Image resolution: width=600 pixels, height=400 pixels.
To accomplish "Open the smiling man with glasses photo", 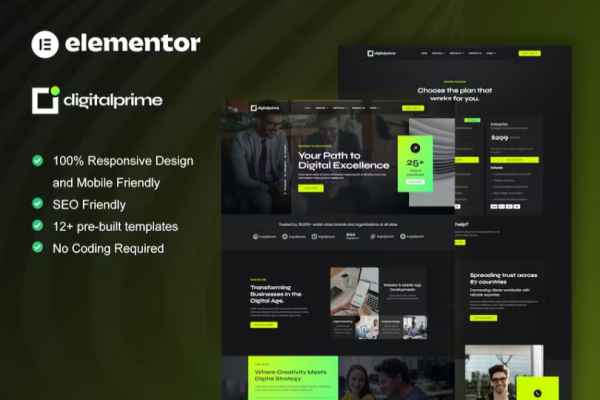I will pyautogui.click(x=504, y=372).
